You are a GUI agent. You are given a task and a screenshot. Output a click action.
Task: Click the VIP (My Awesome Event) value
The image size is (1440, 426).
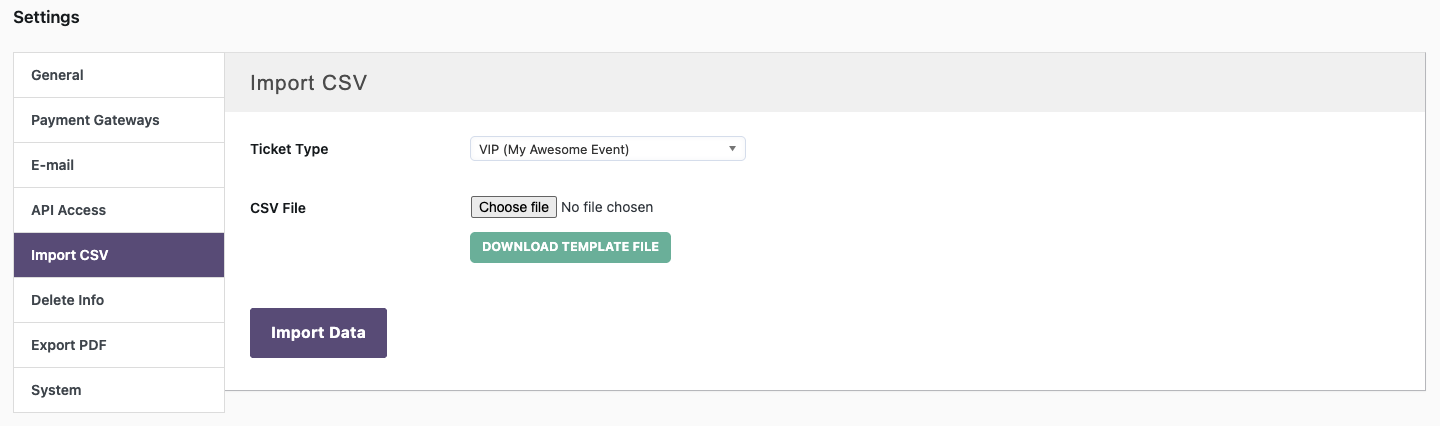coord(554,149)
